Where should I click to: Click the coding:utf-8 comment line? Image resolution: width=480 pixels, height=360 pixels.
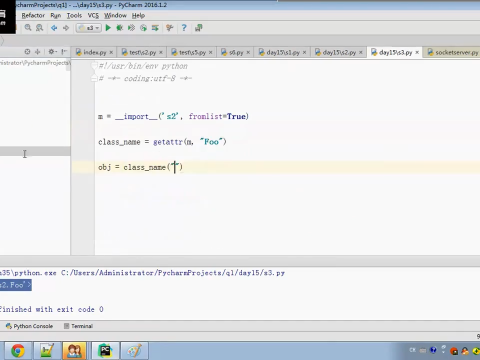pos(145,79)
